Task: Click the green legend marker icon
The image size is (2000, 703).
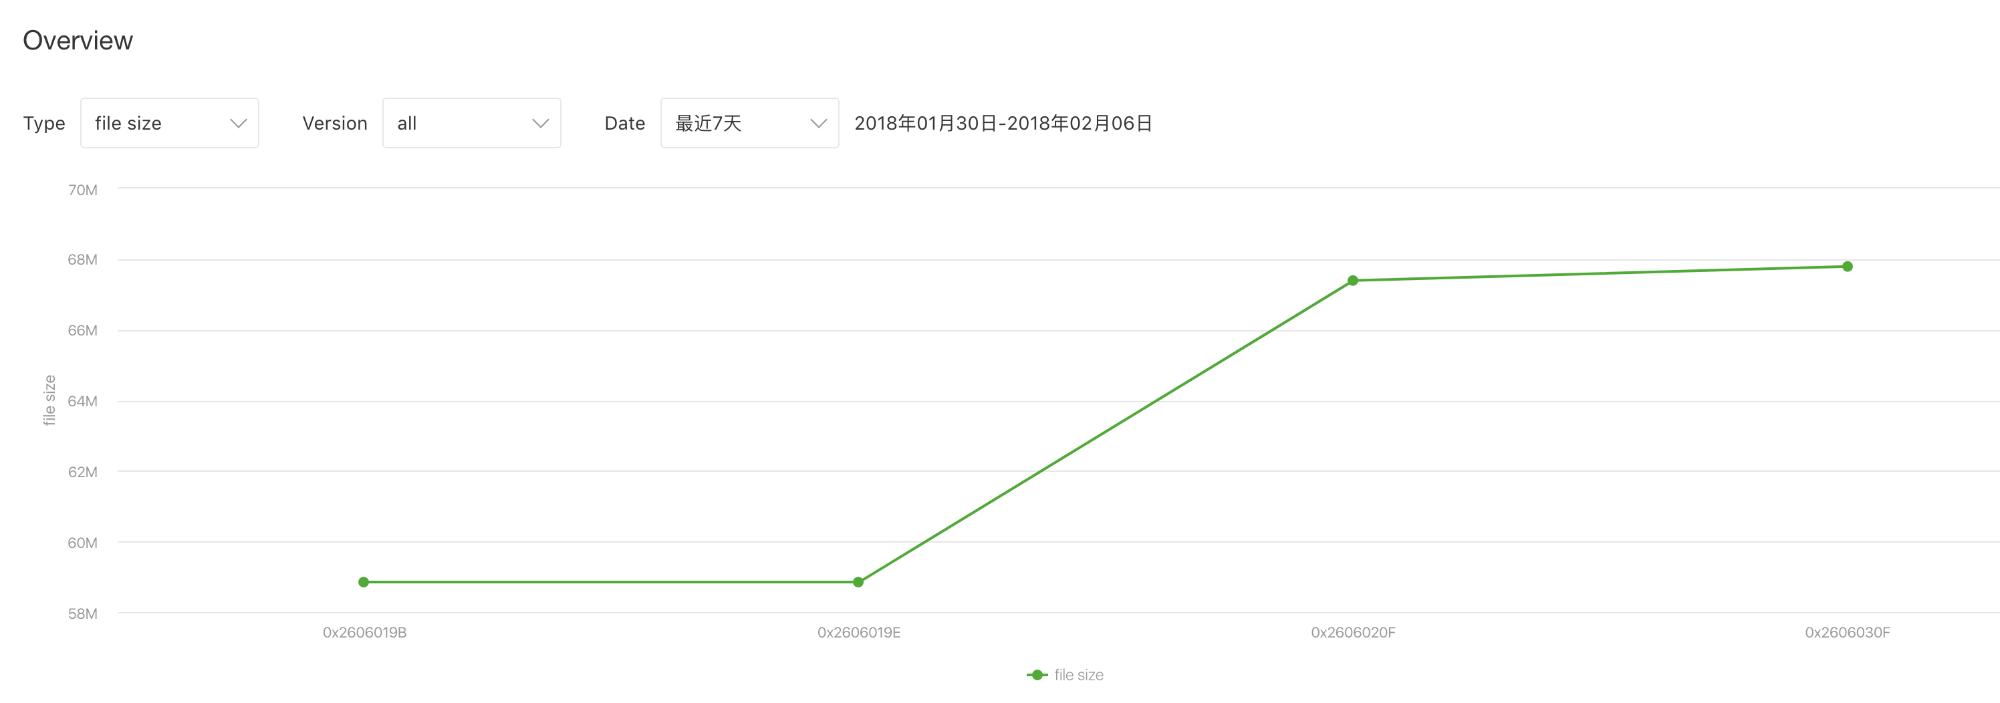Action: [x=1037, y=675]
